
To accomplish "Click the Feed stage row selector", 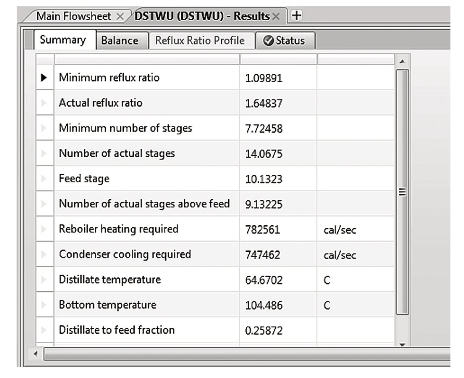I will coord(44,178).
